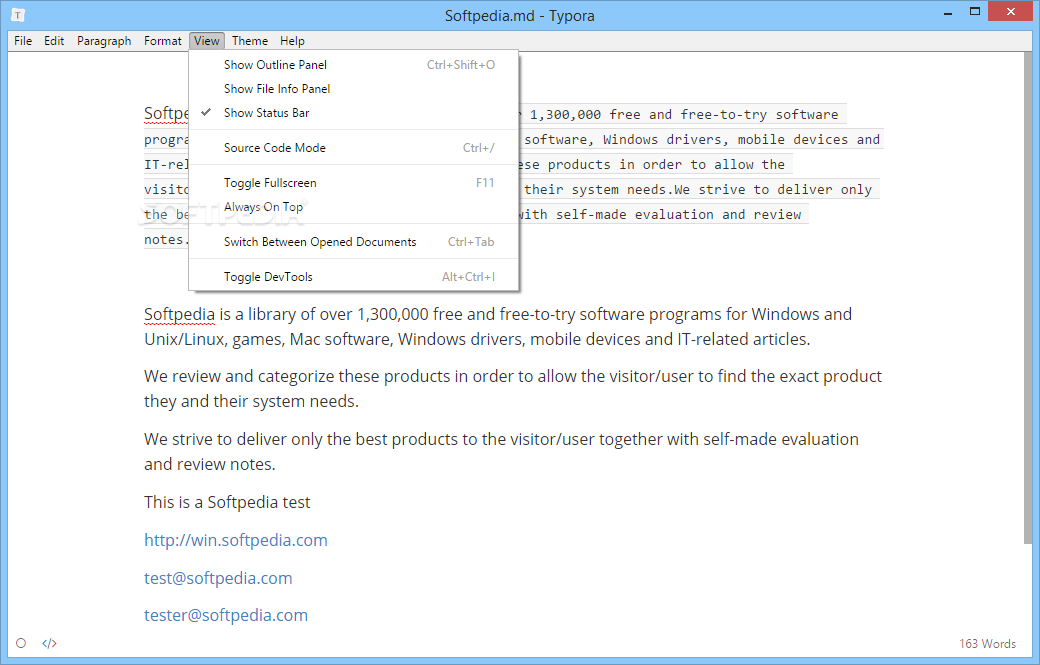Open the File menu
1040x665 pixels.
pos(23,40)
